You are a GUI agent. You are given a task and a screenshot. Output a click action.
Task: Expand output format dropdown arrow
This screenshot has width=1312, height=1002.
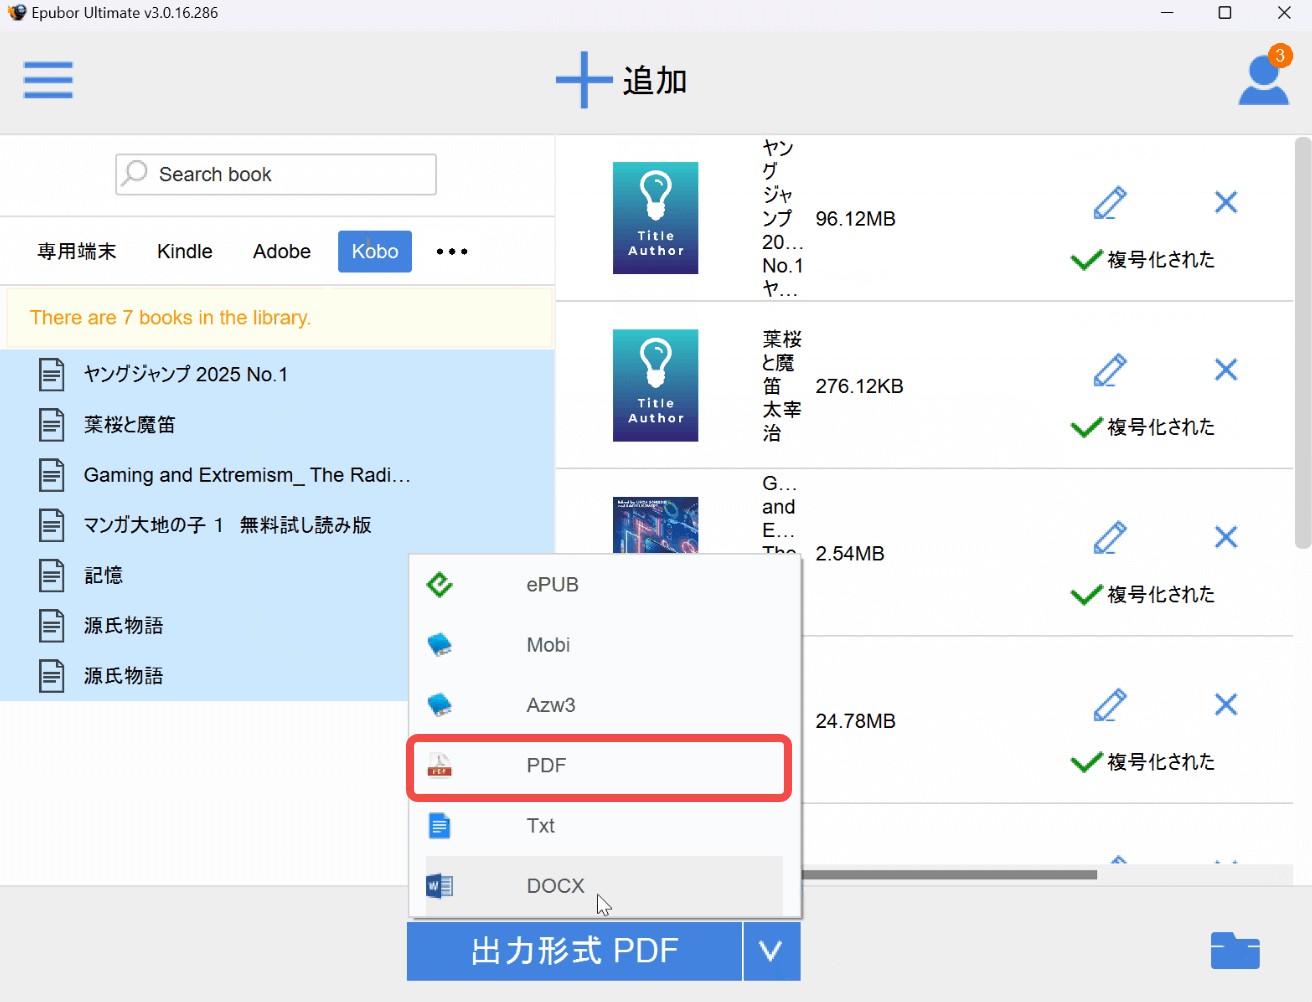coord(771,951)
